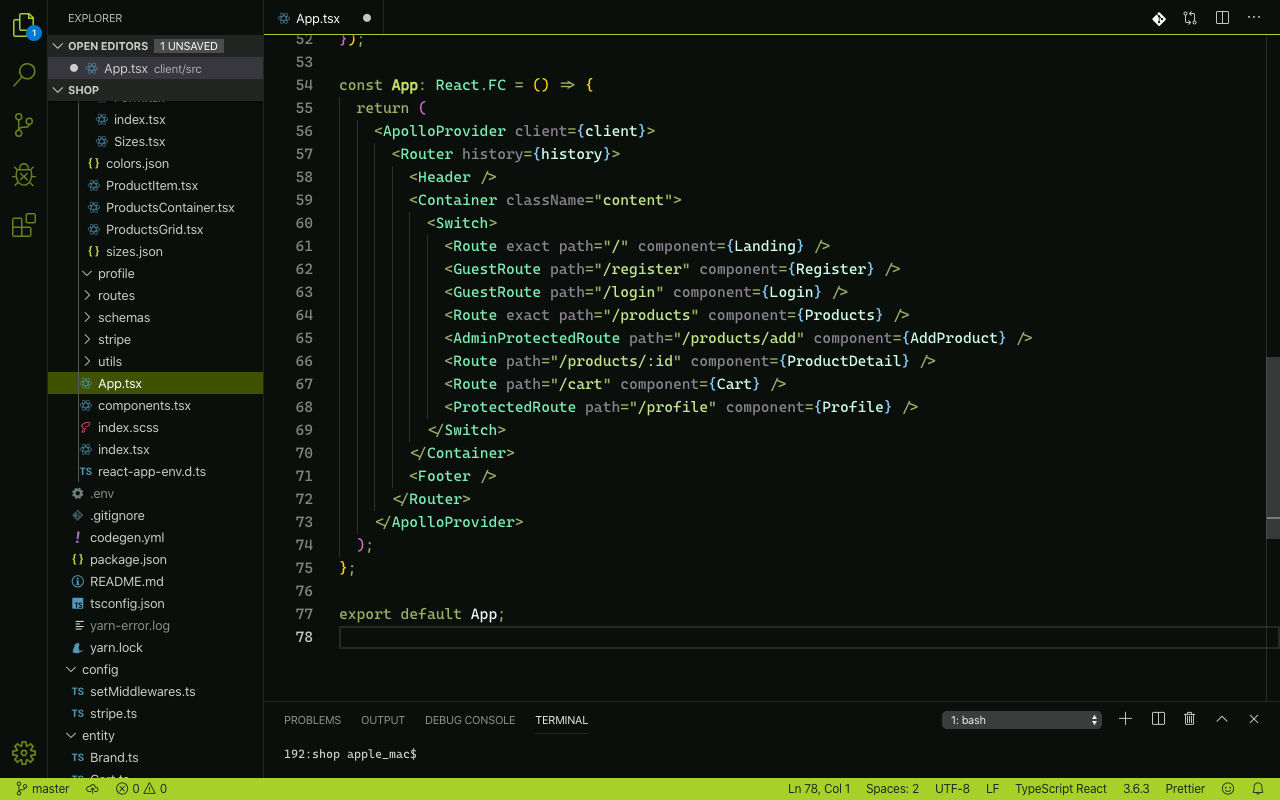Click the Split Editor icon

click(1221, 17)
